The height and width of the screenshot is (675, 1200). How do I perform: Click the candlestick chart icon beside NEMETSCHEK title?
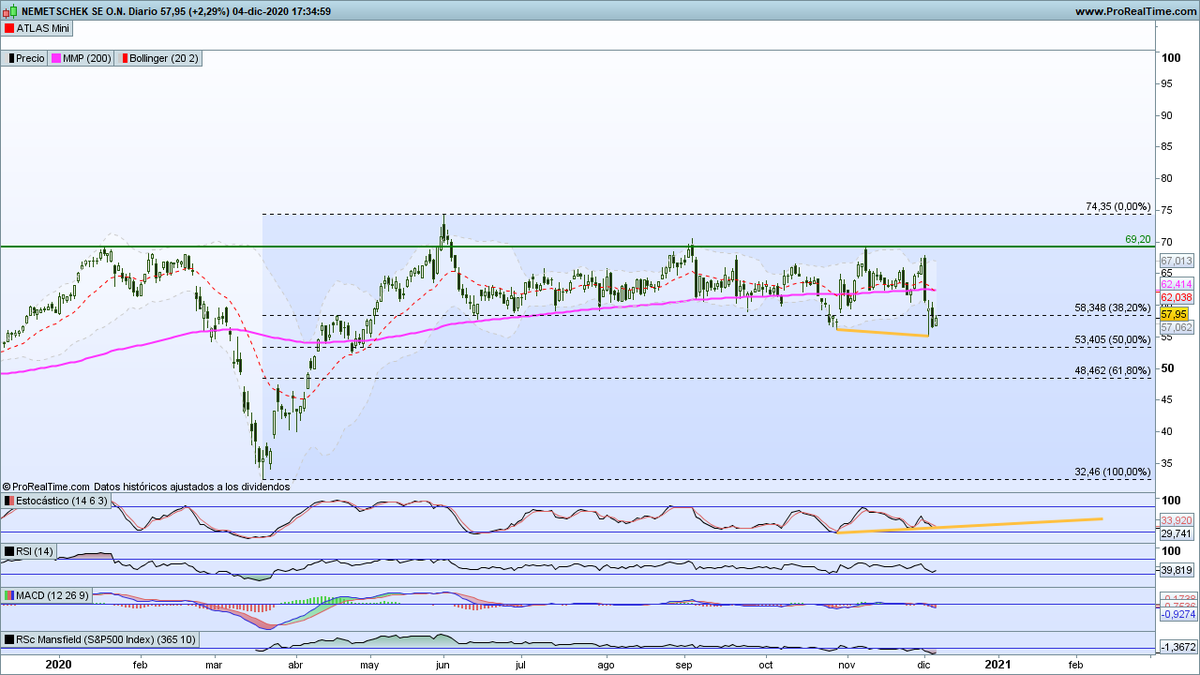pyautogui.click(x=9, y=11)
